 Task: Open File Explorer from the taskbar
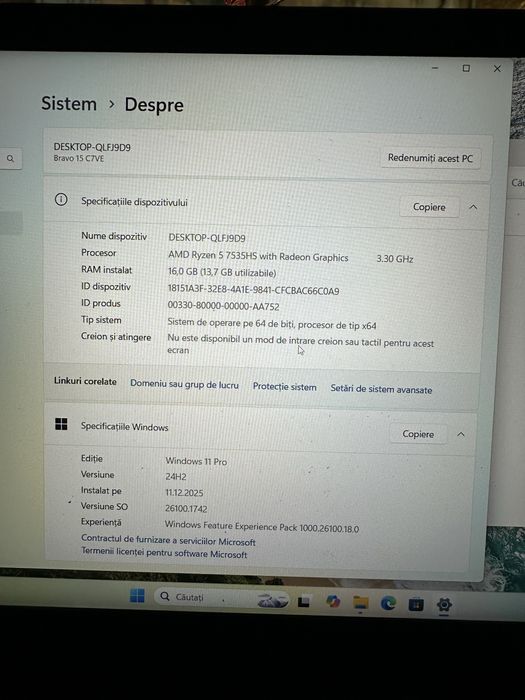point(360,603)
